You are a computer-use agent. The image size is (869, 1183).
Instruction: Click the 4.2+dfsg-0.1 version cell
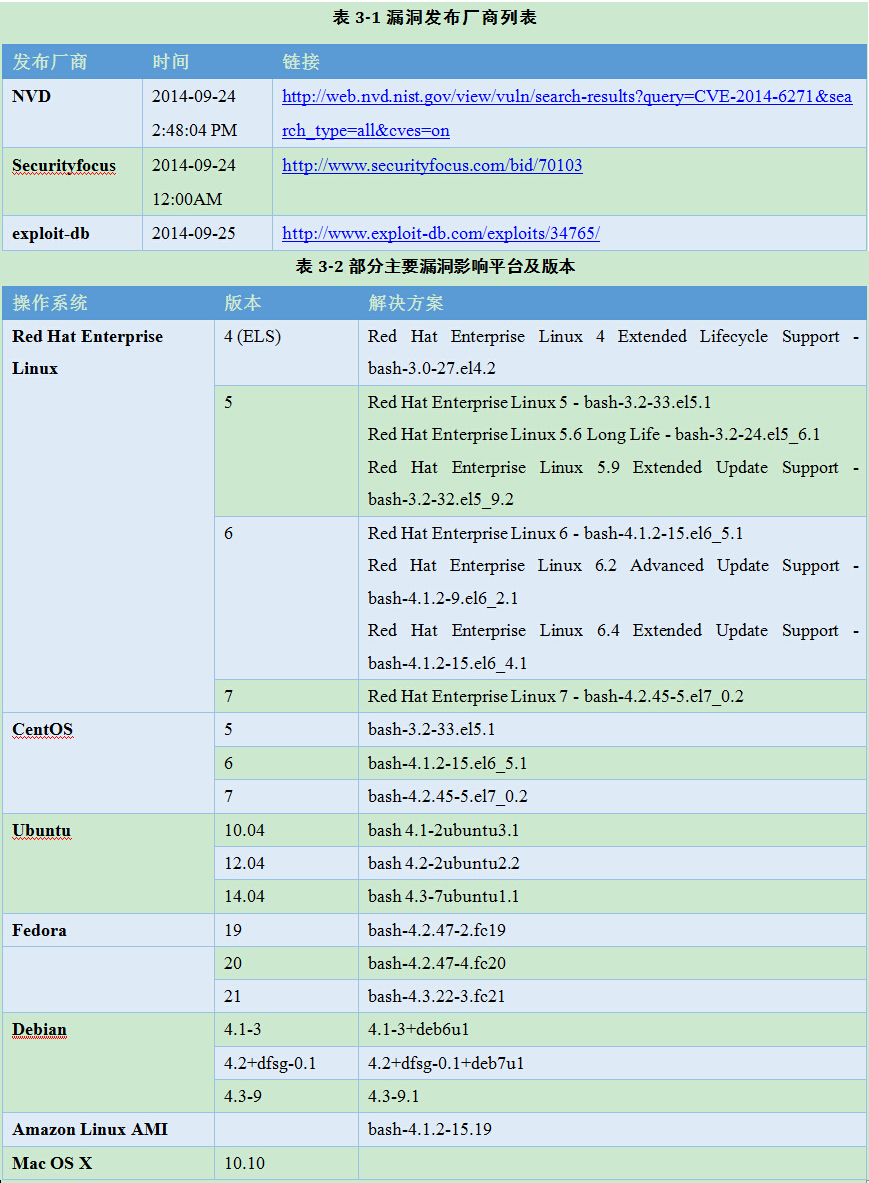click(x=287, y=1063)
